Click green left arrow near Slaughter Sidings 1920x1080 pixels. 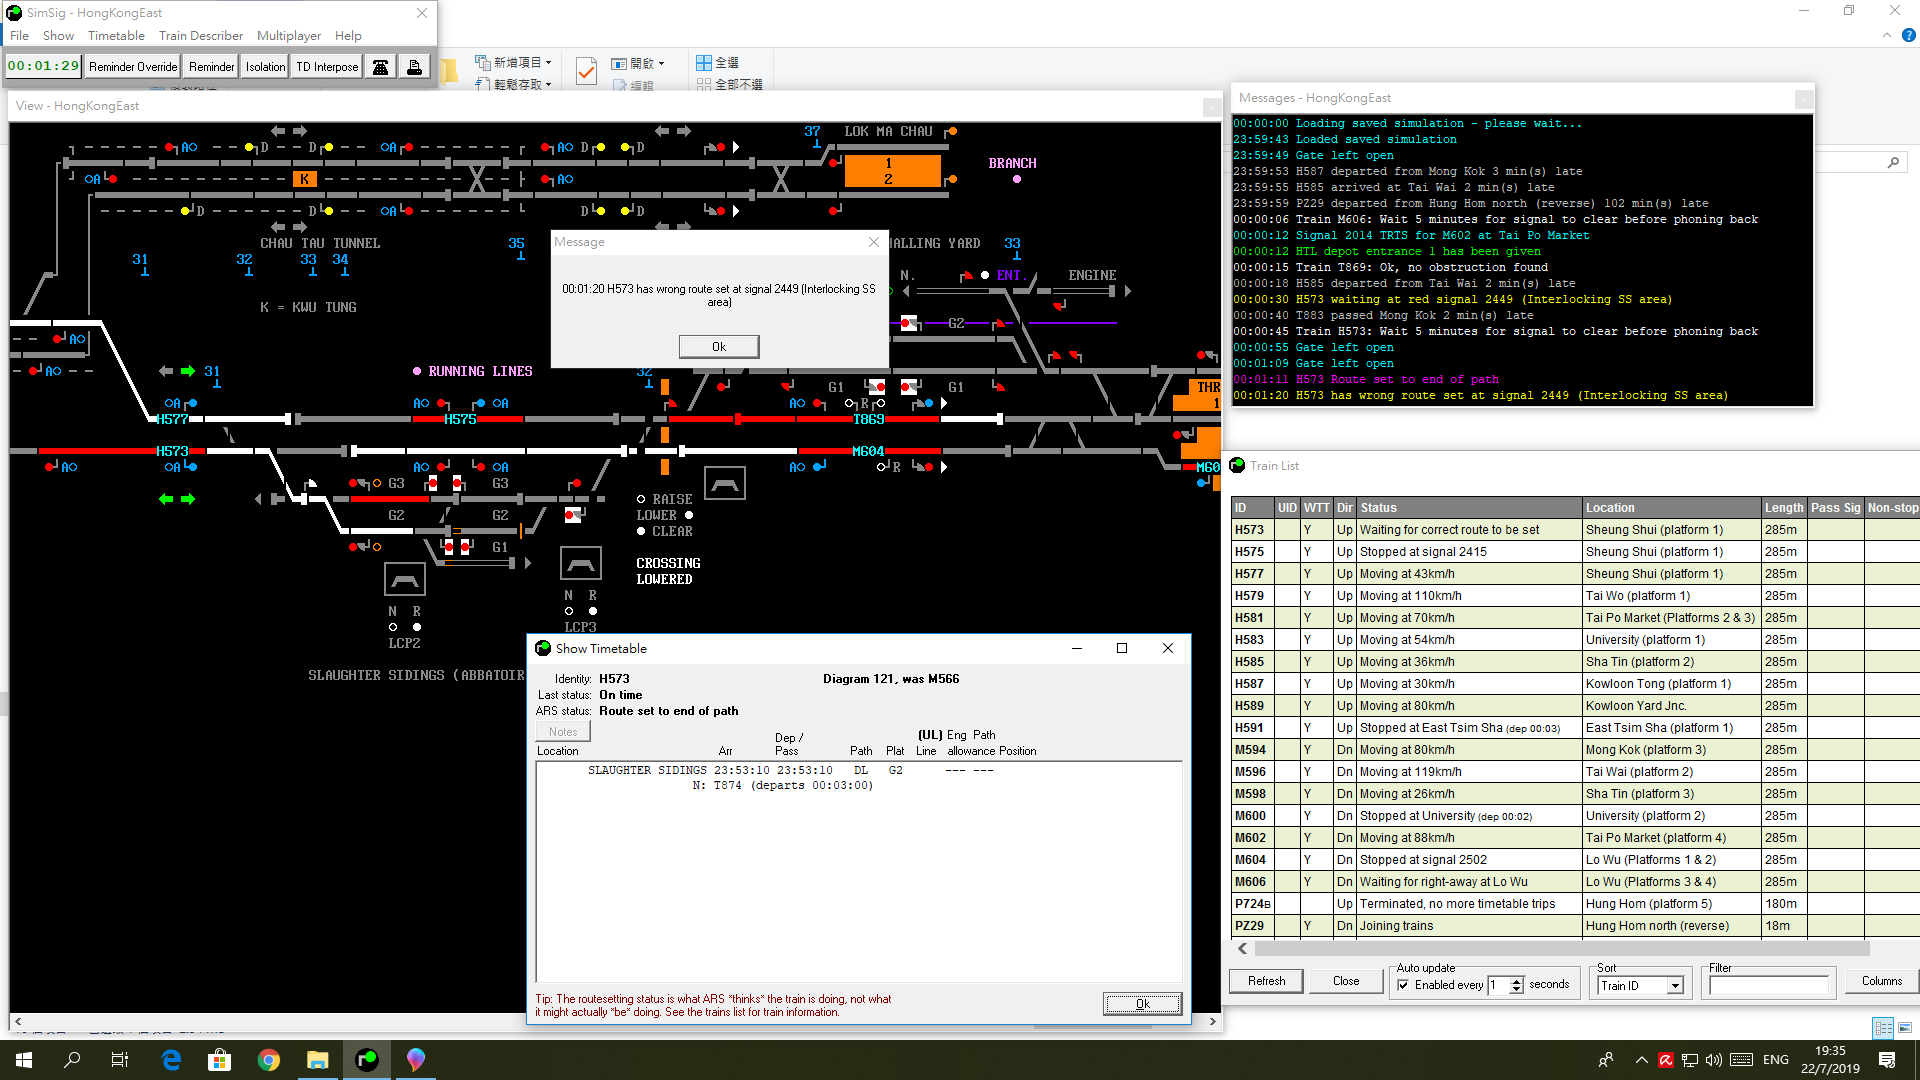click(x=166, y=499)
